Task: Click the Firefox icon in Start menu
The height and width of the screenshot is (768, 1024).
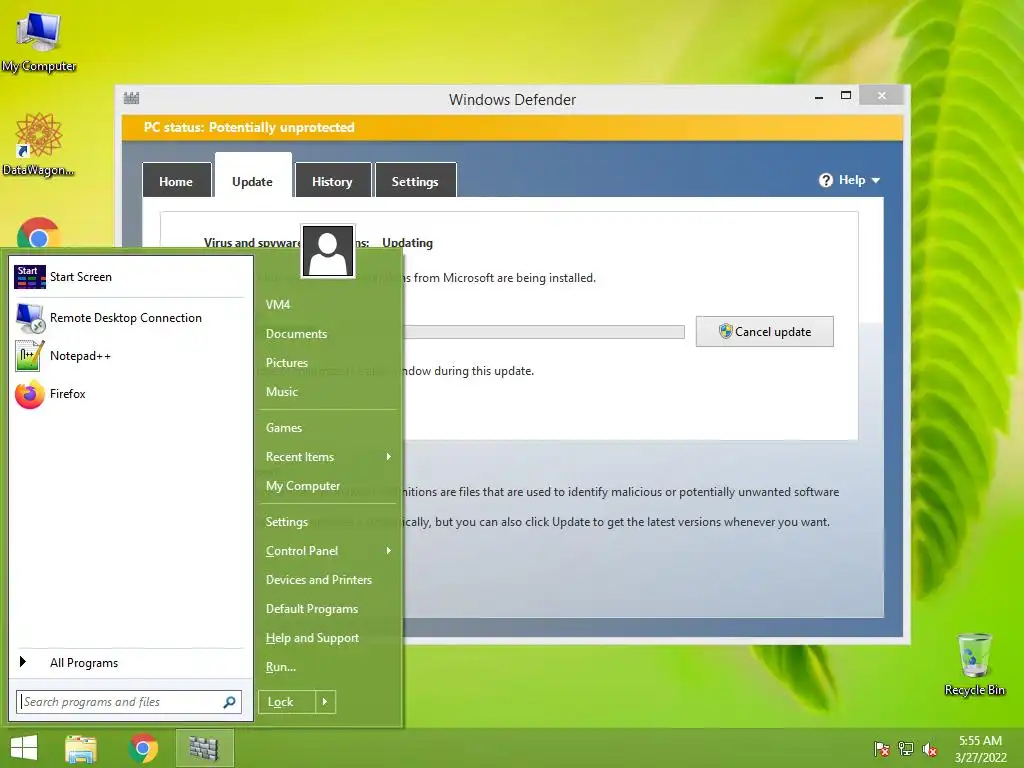Action: coord(29,394)
